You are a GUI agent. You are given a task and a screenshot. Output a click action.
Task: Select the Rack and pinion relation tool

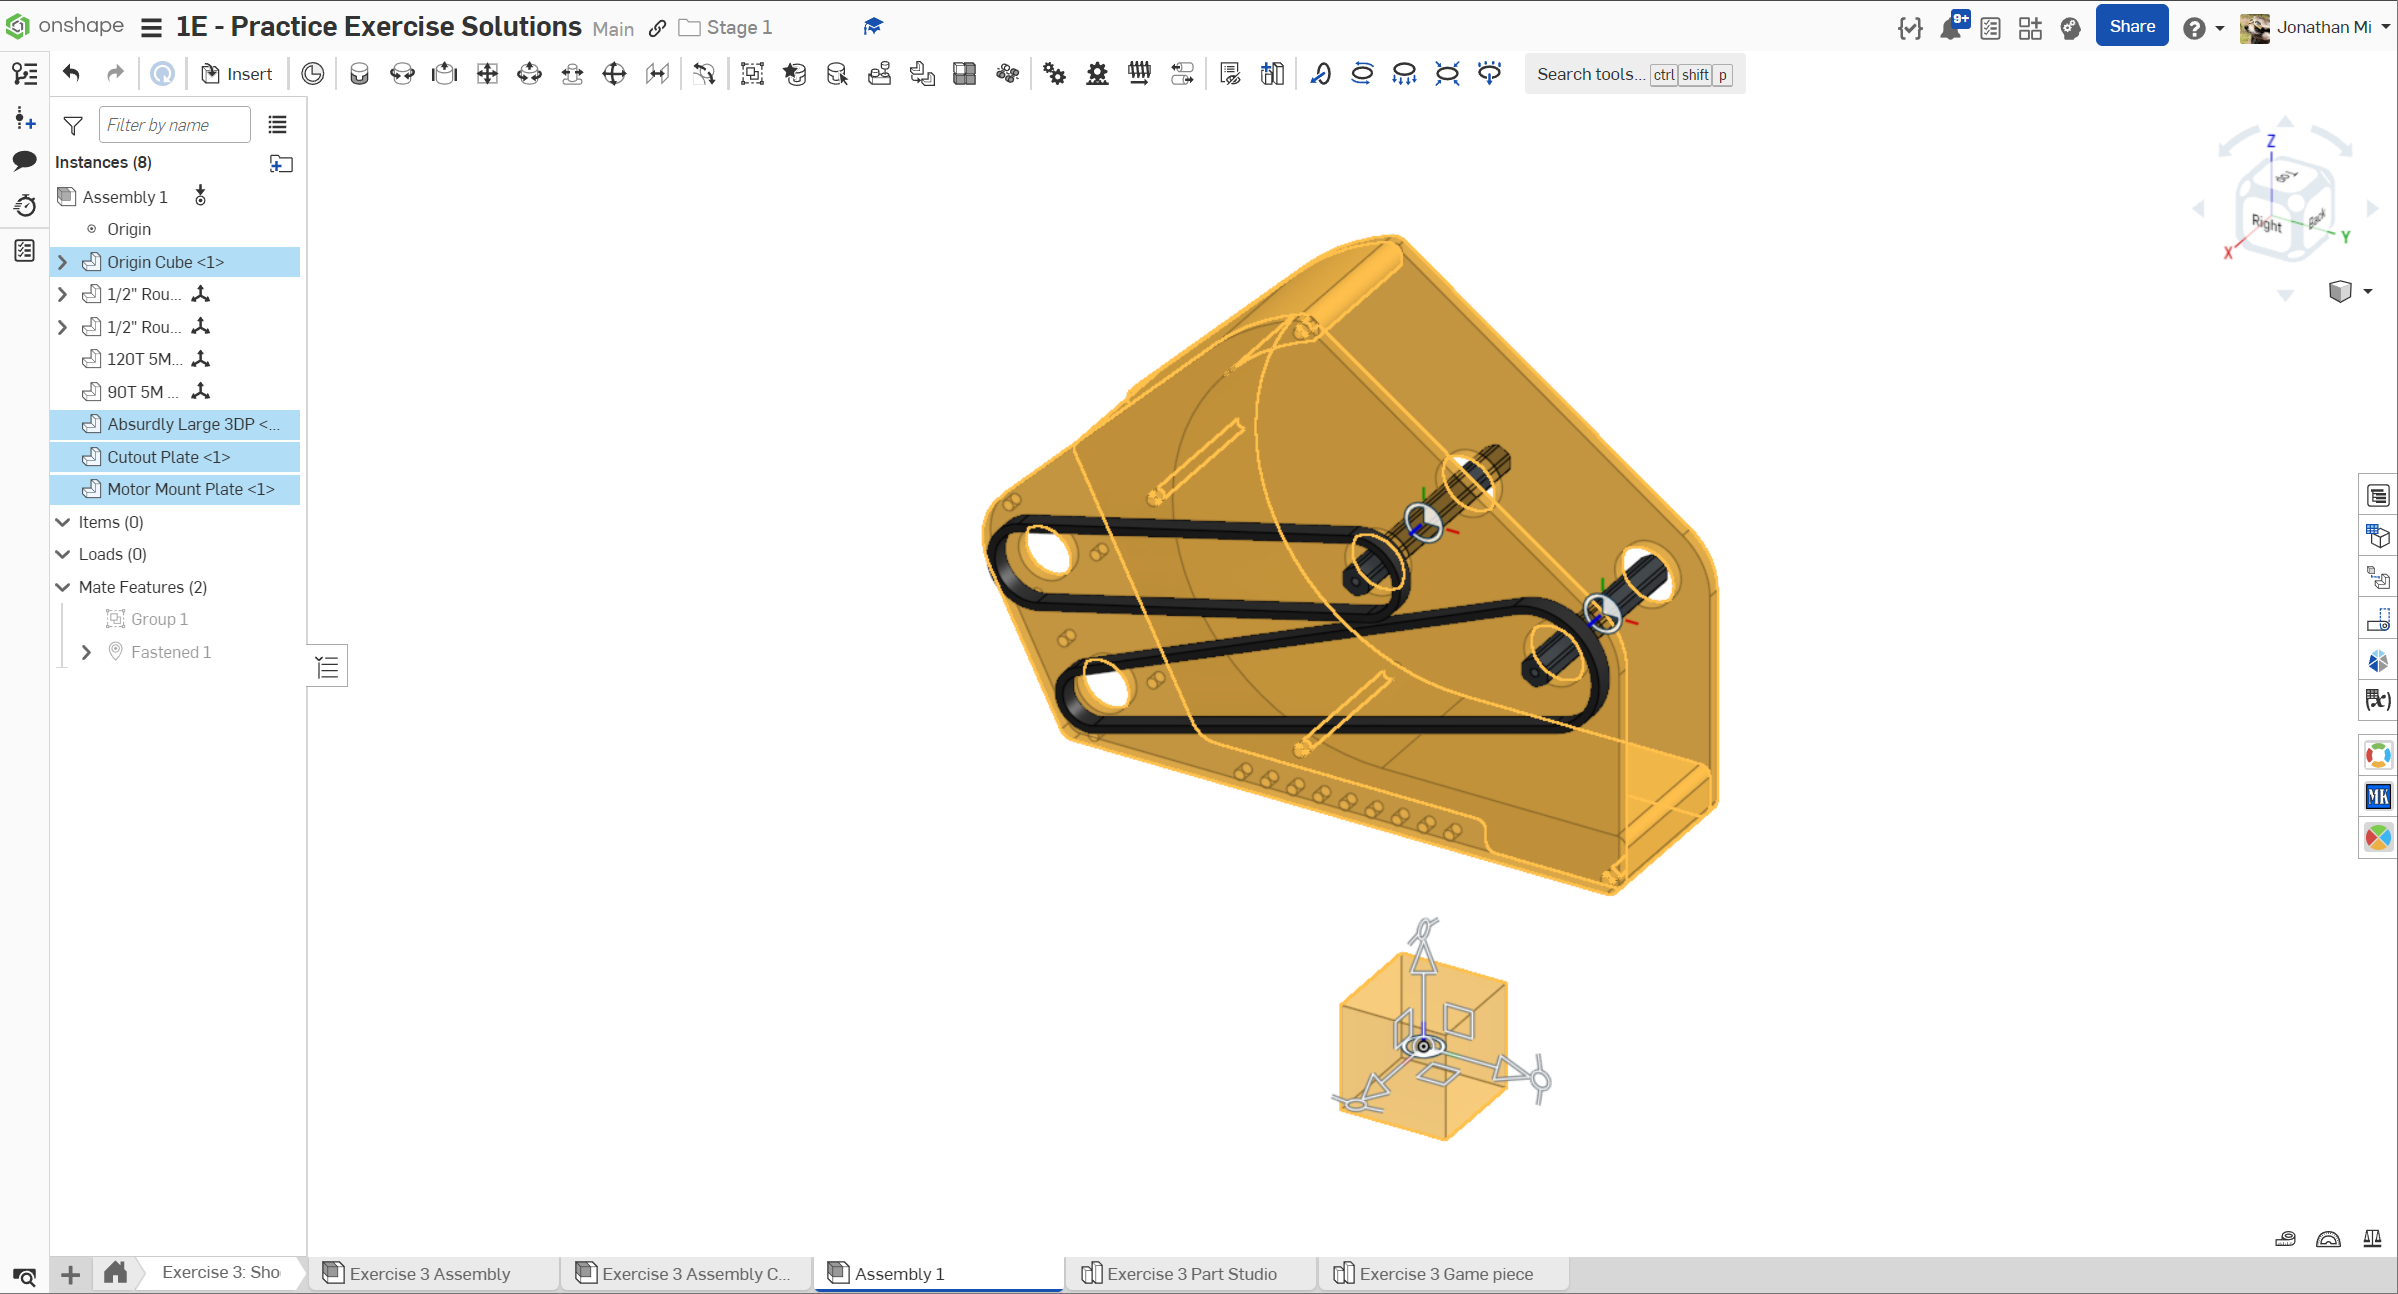1097,74
